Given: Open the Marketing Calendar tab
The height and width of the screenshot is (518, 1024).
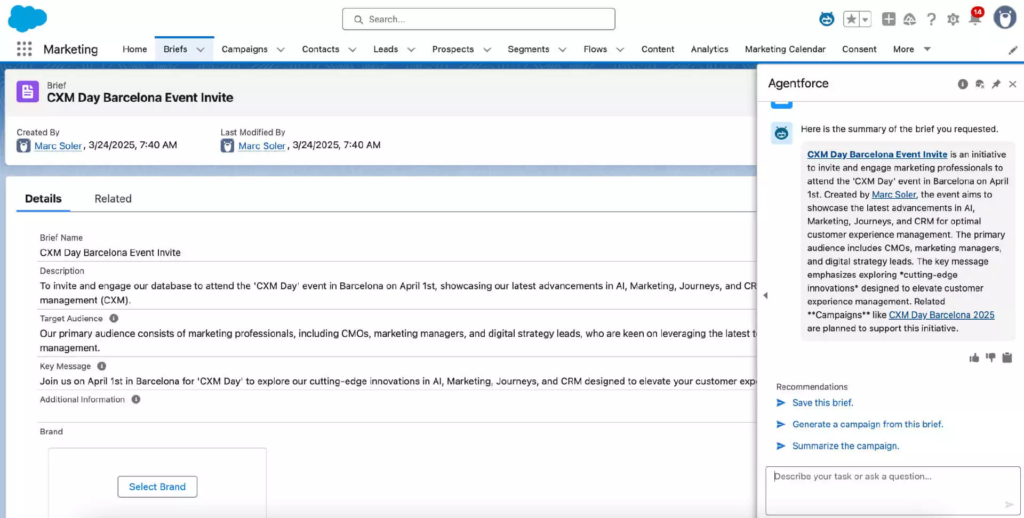Looking at the screenshot, I should [x=785, y=49].
